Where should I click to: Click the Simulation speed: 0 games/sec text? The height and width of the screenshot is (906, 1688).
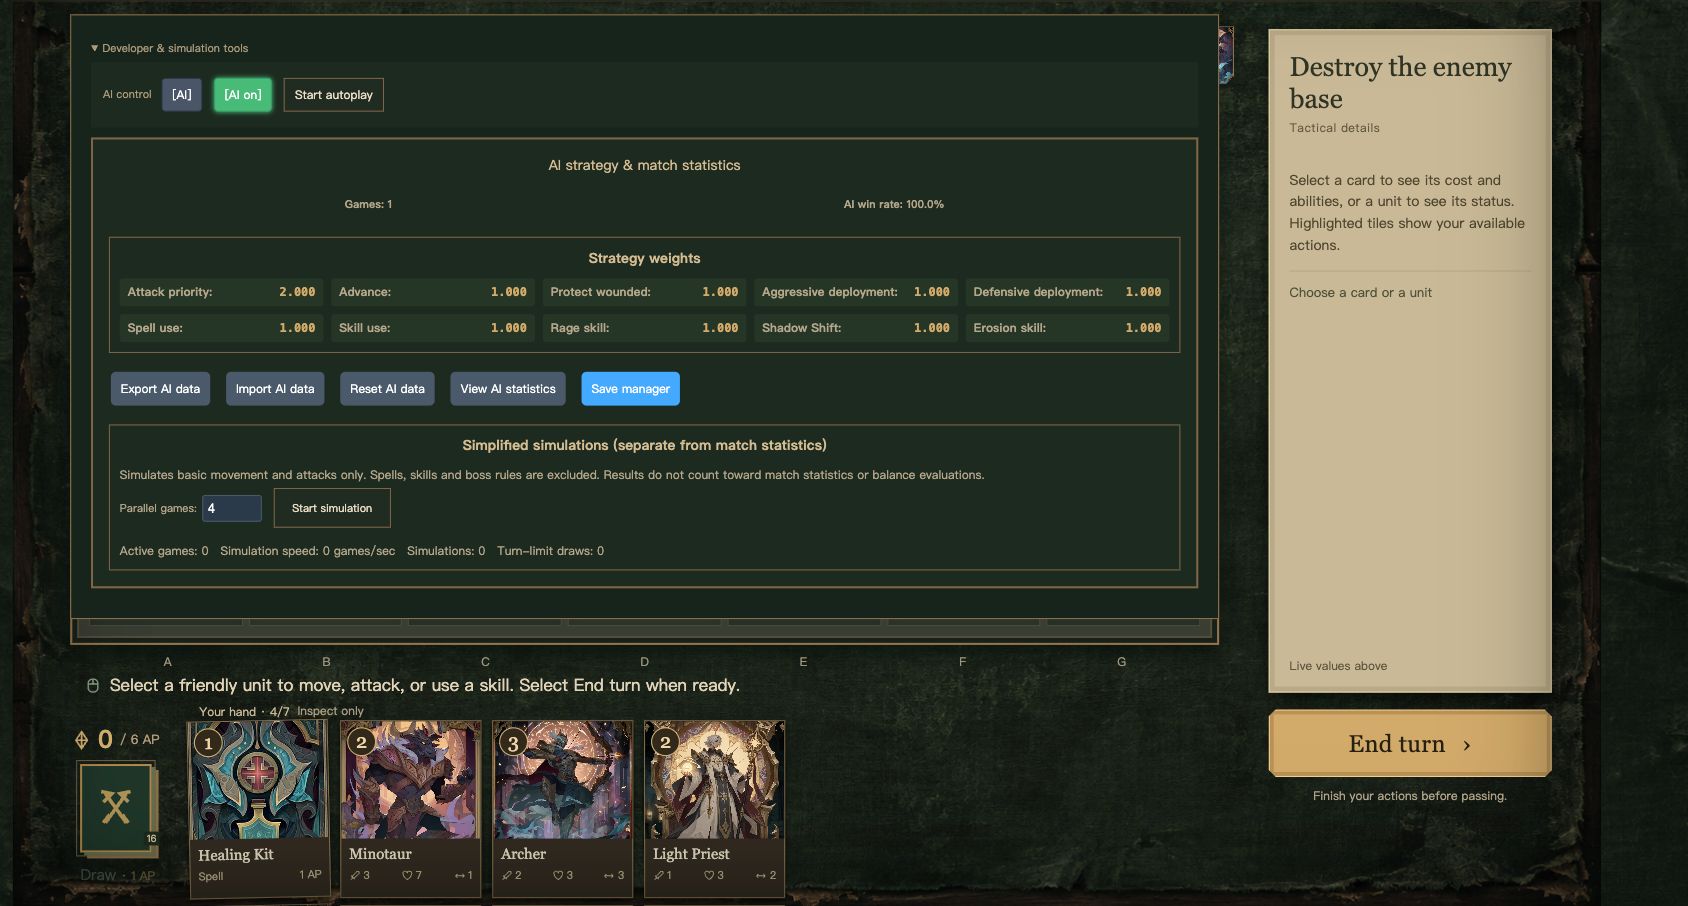tap(307, 551)
